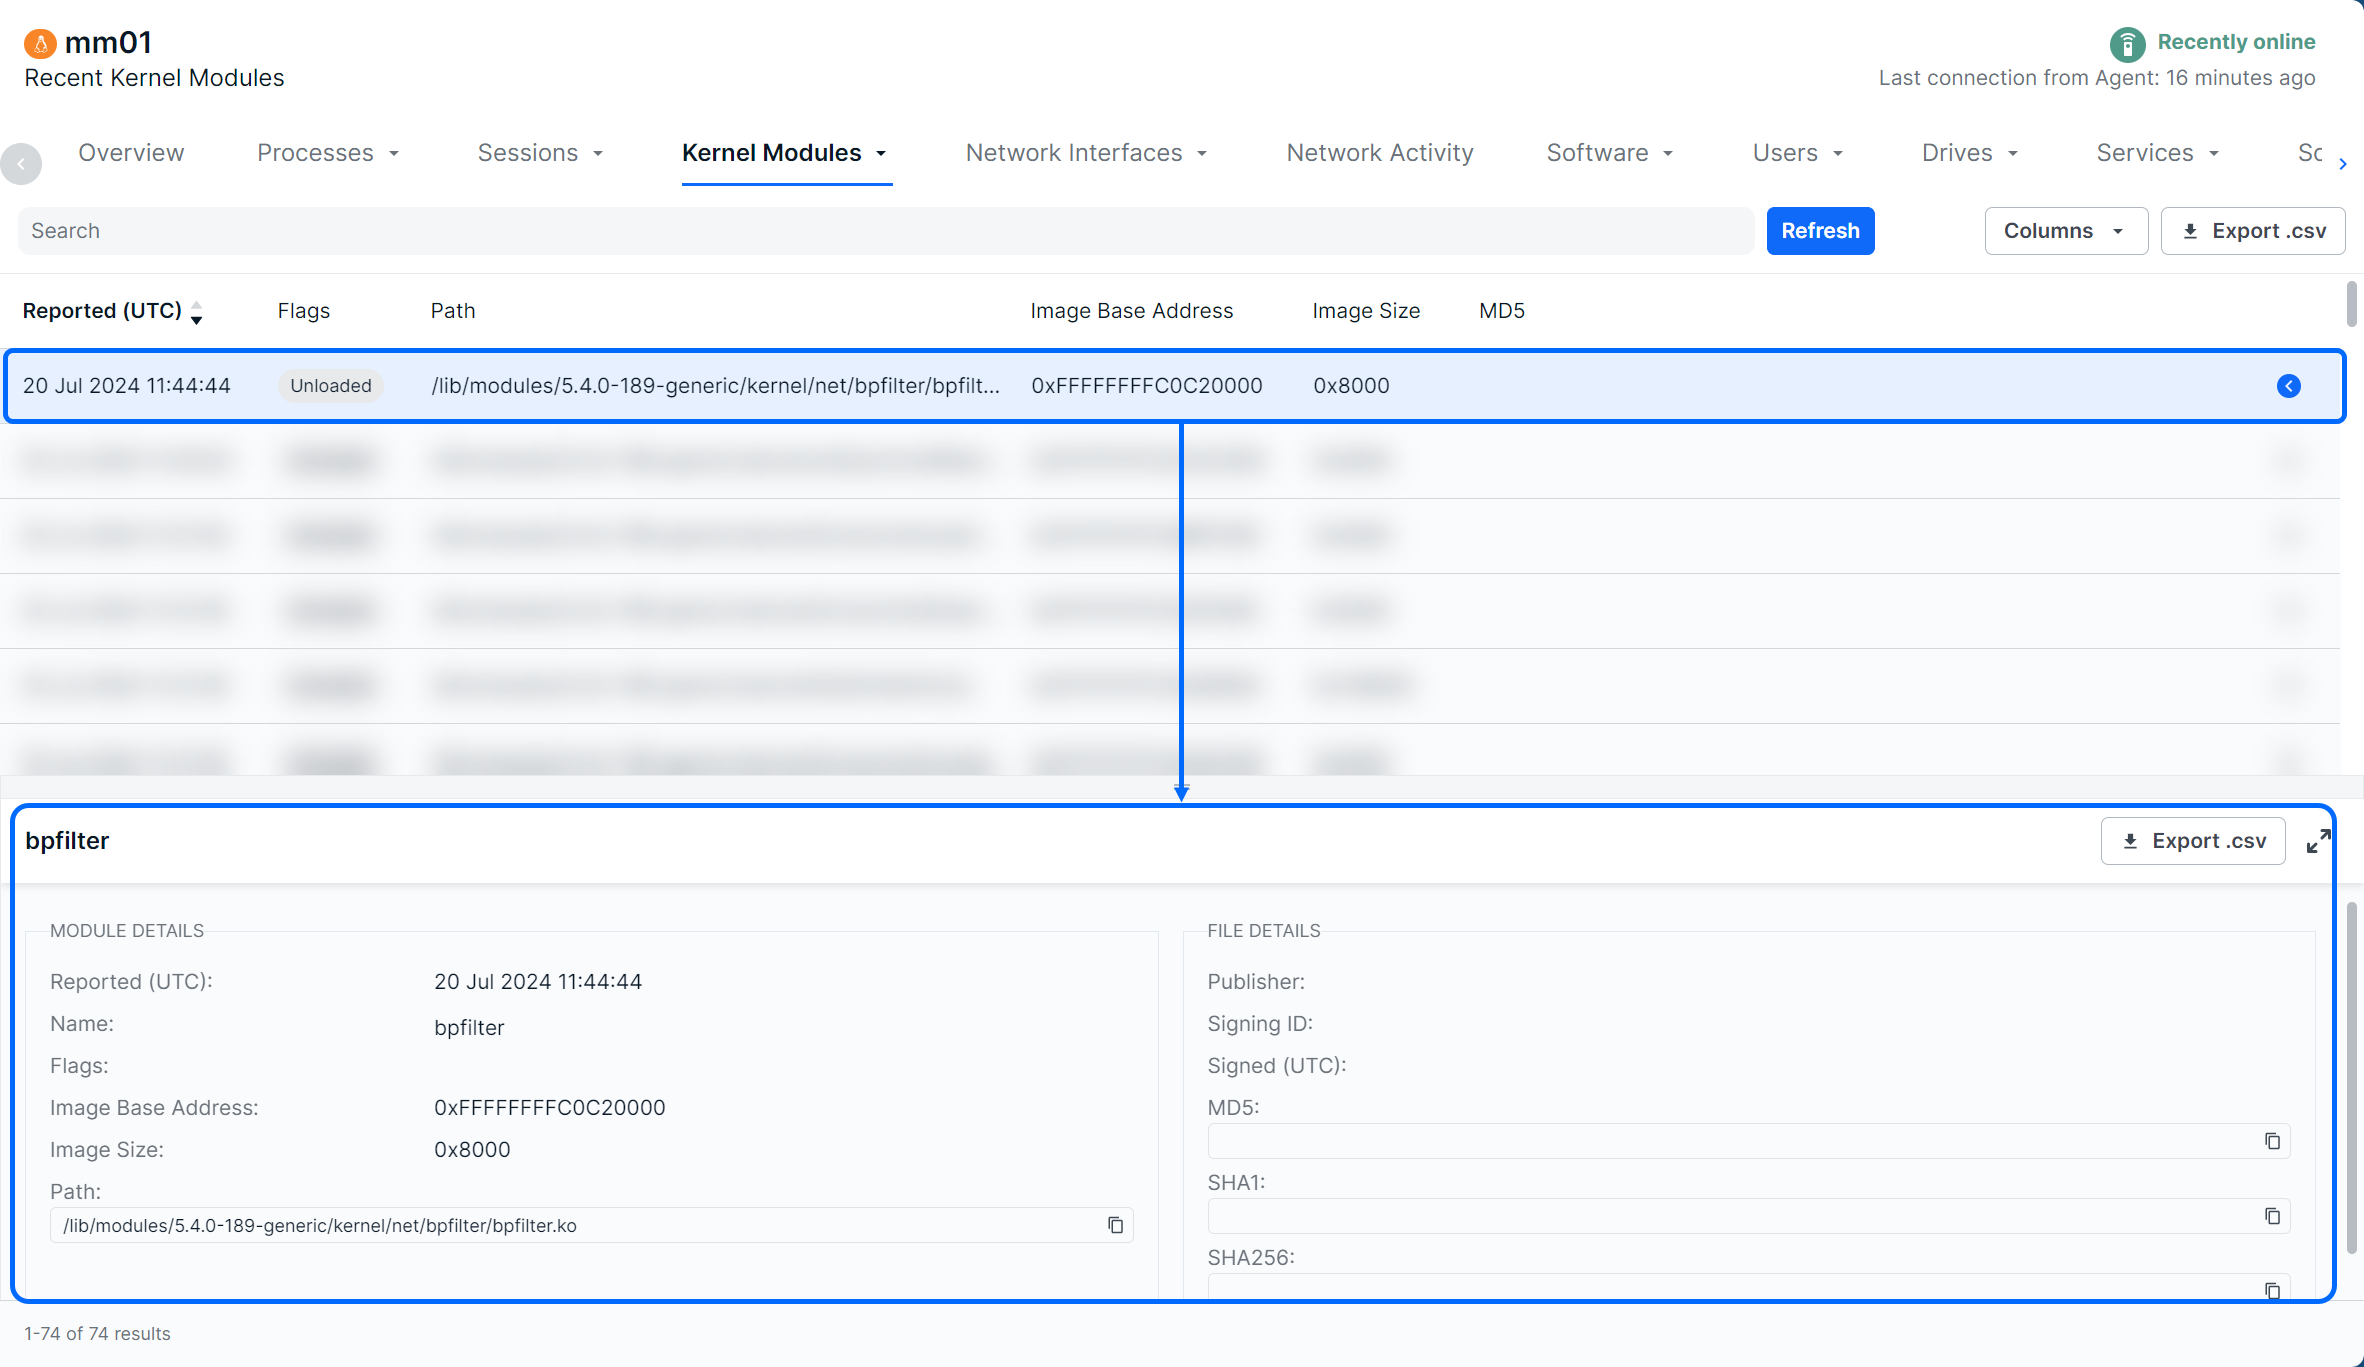Viewport: 2364px width, 1367px height.
Task: Copy the module path to clipboard
Action: pyautogui.click(x=1115, y=1225)
